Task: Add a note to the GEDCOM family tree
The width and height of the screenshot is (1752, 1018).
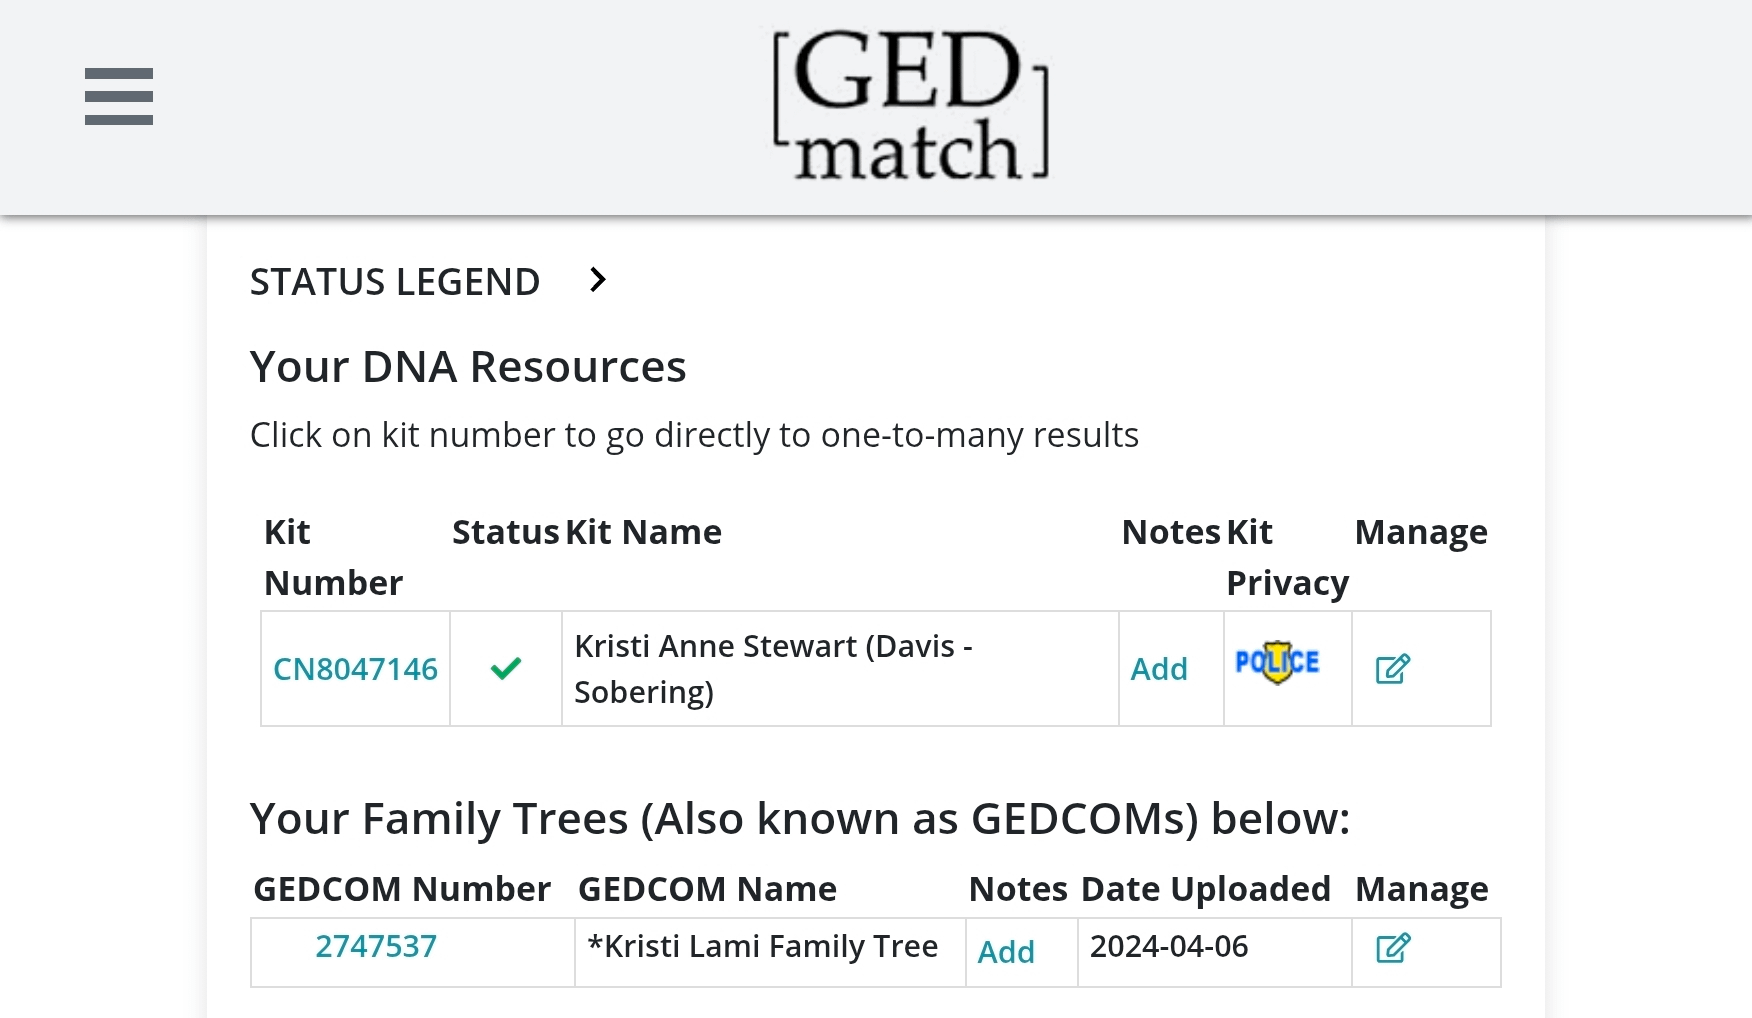Action: coord(1006,952)
